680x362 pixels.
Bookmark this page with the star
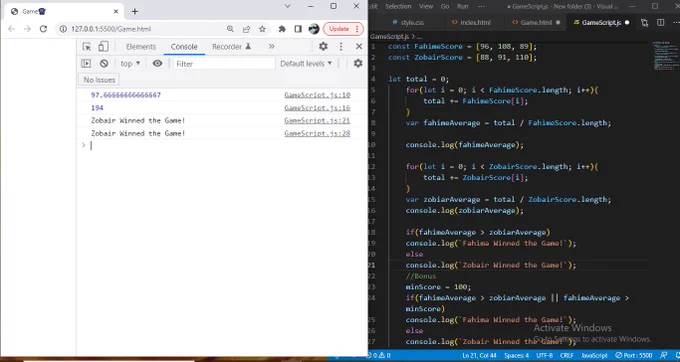point(262,29)
